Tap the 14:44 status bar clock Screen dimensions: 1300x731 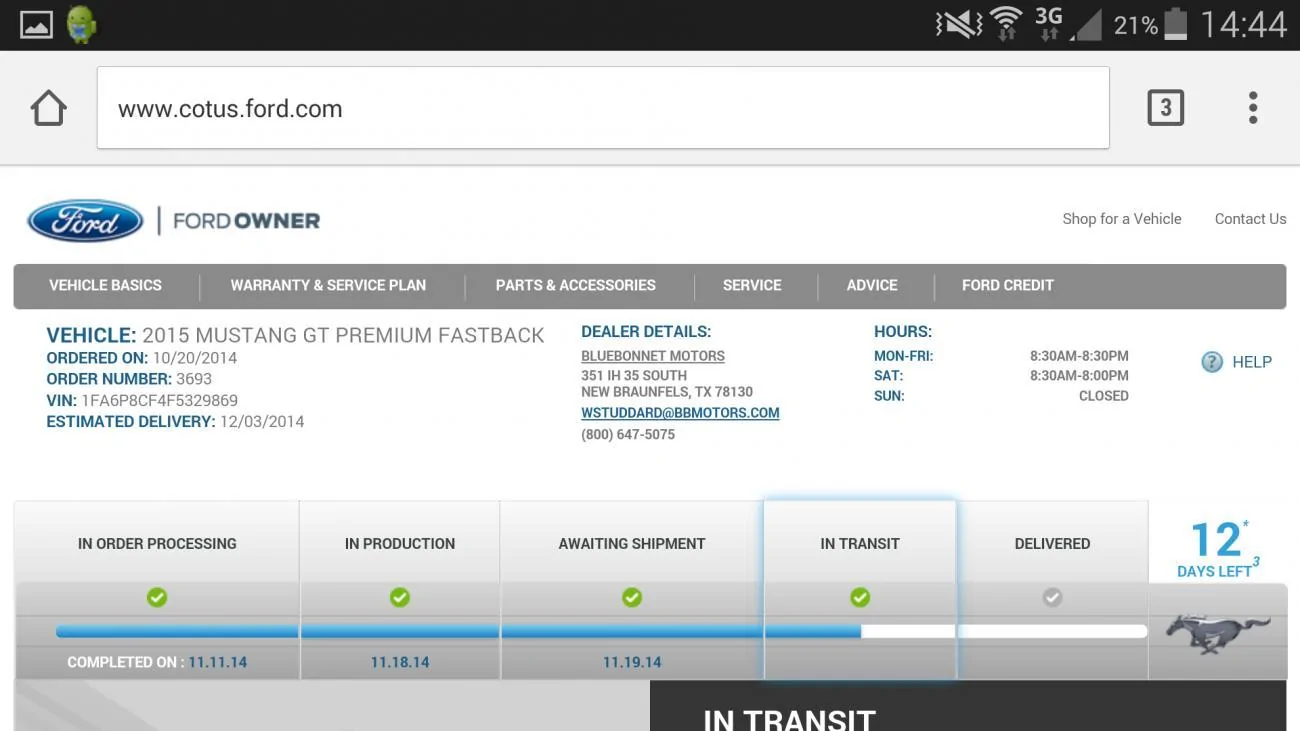point(1243,24)
